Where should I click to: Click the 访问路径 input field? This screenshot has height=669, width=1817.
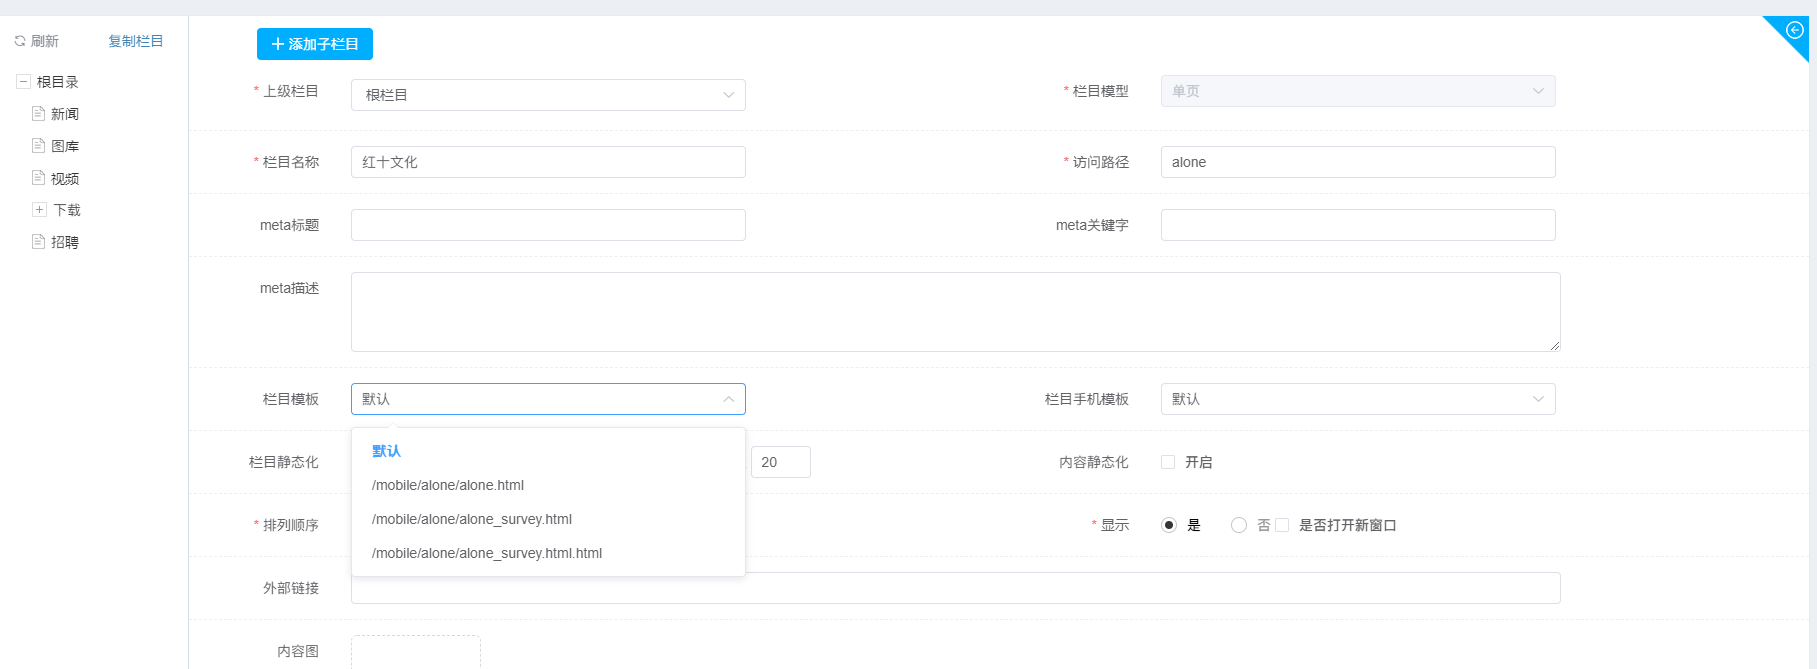point(1357,162)
